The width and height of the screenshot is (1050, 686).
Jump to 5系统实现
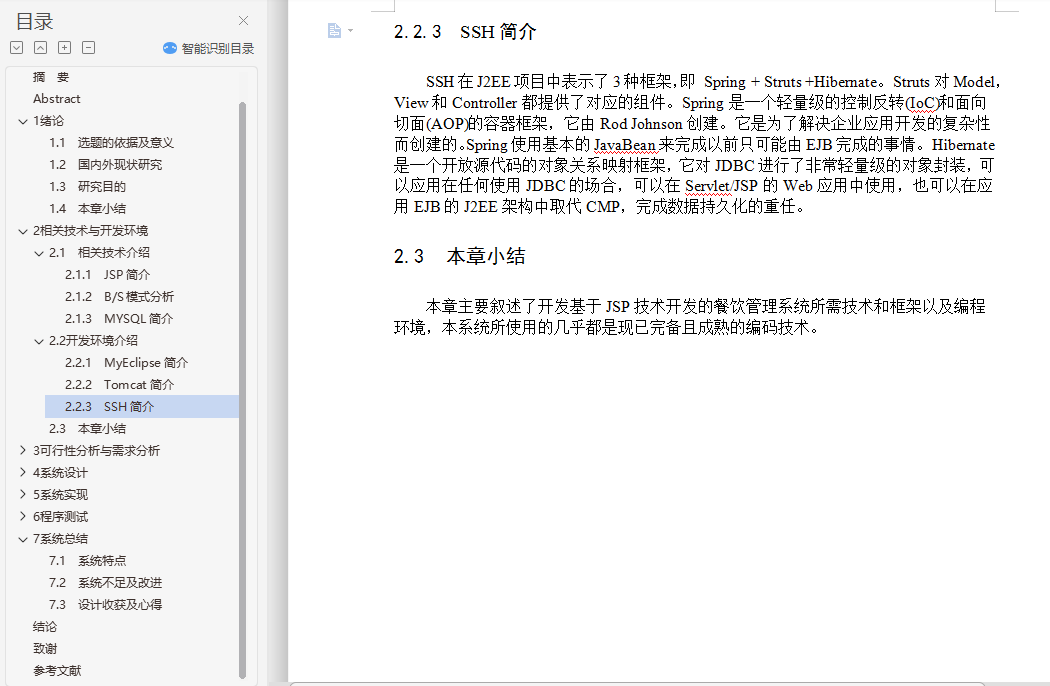point(60,495)
